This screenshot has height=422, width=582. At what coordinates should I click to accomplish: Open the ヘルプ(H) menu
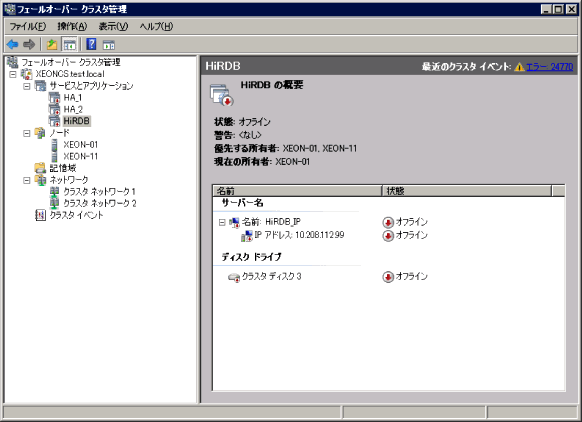point(156,26)
